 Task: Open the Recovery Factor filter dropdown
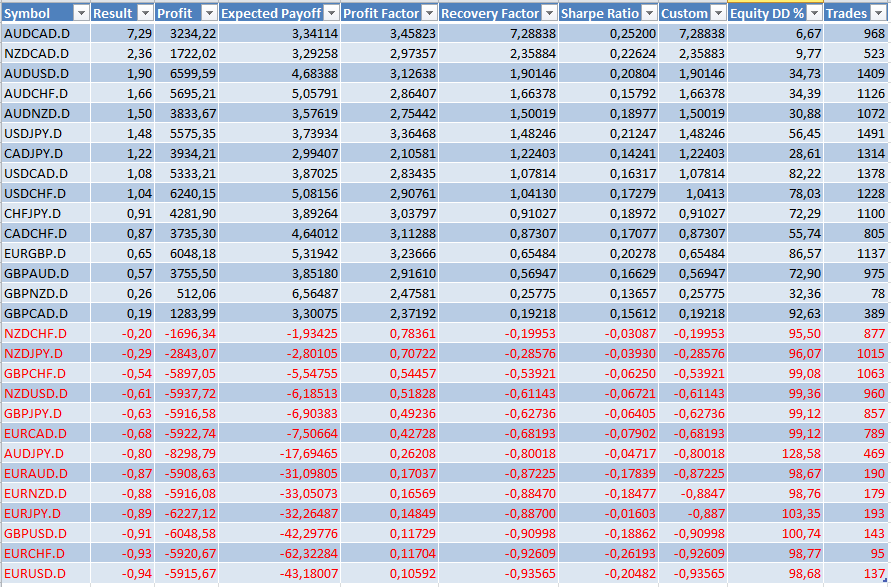coord(549,13)
